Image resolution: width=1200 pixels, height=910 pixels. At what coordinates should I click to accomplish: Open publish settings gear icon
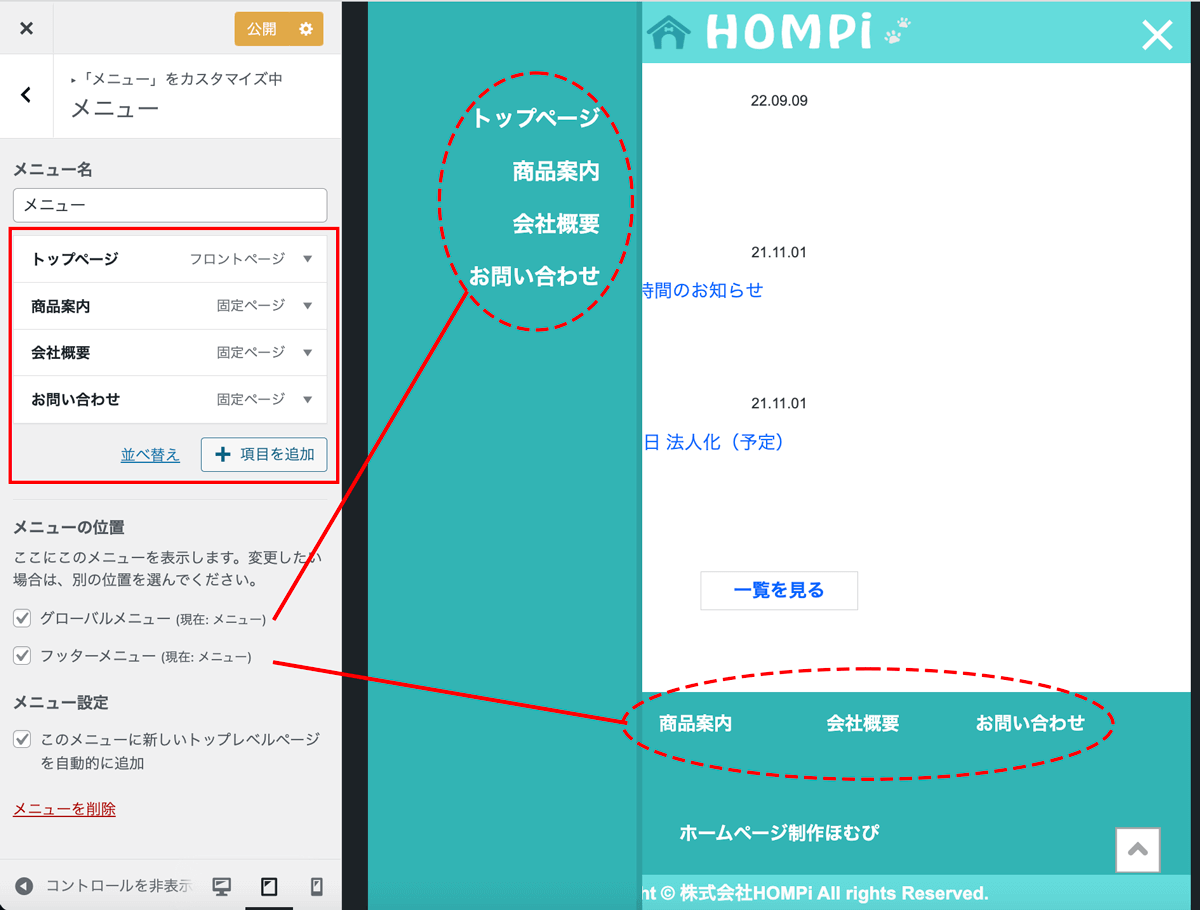306,29
